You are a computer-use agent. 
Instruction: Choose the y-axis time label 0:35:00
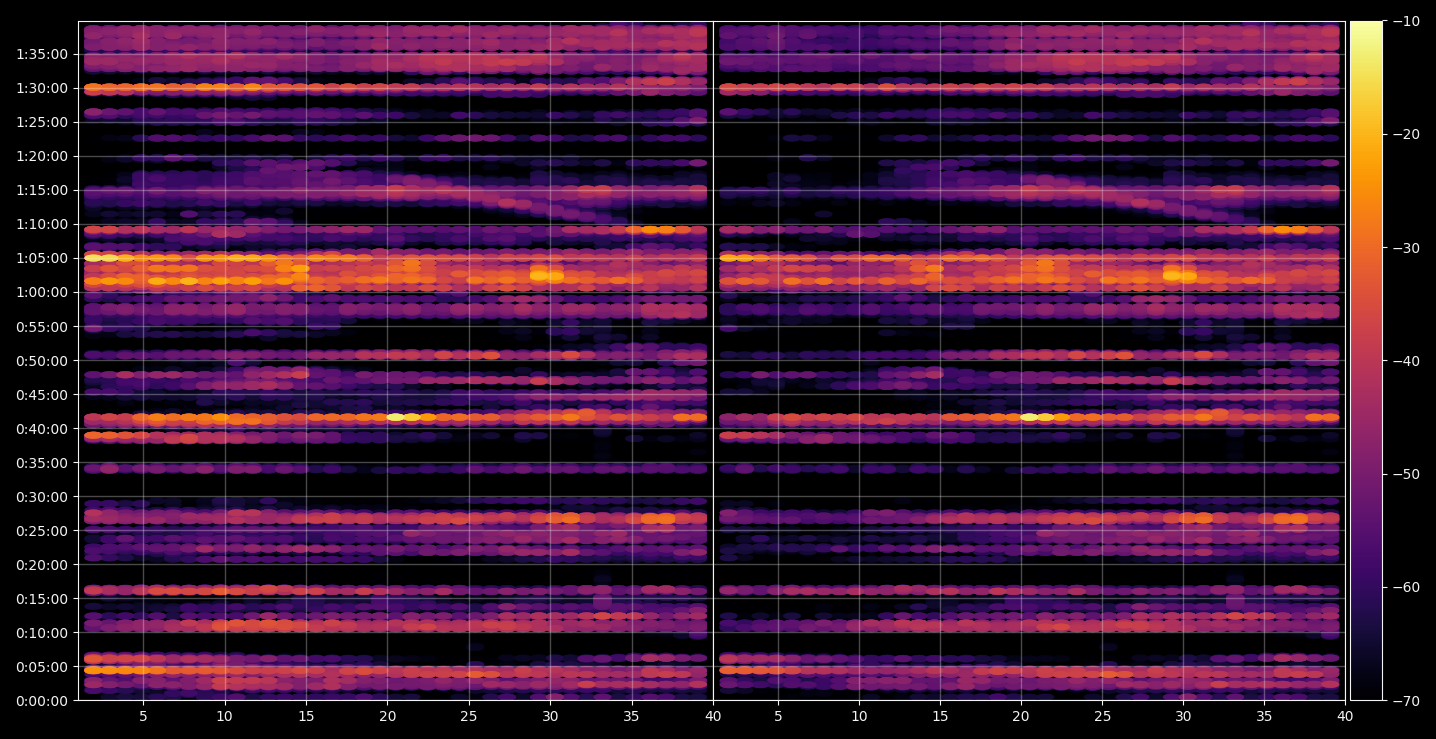pos(42,462)
